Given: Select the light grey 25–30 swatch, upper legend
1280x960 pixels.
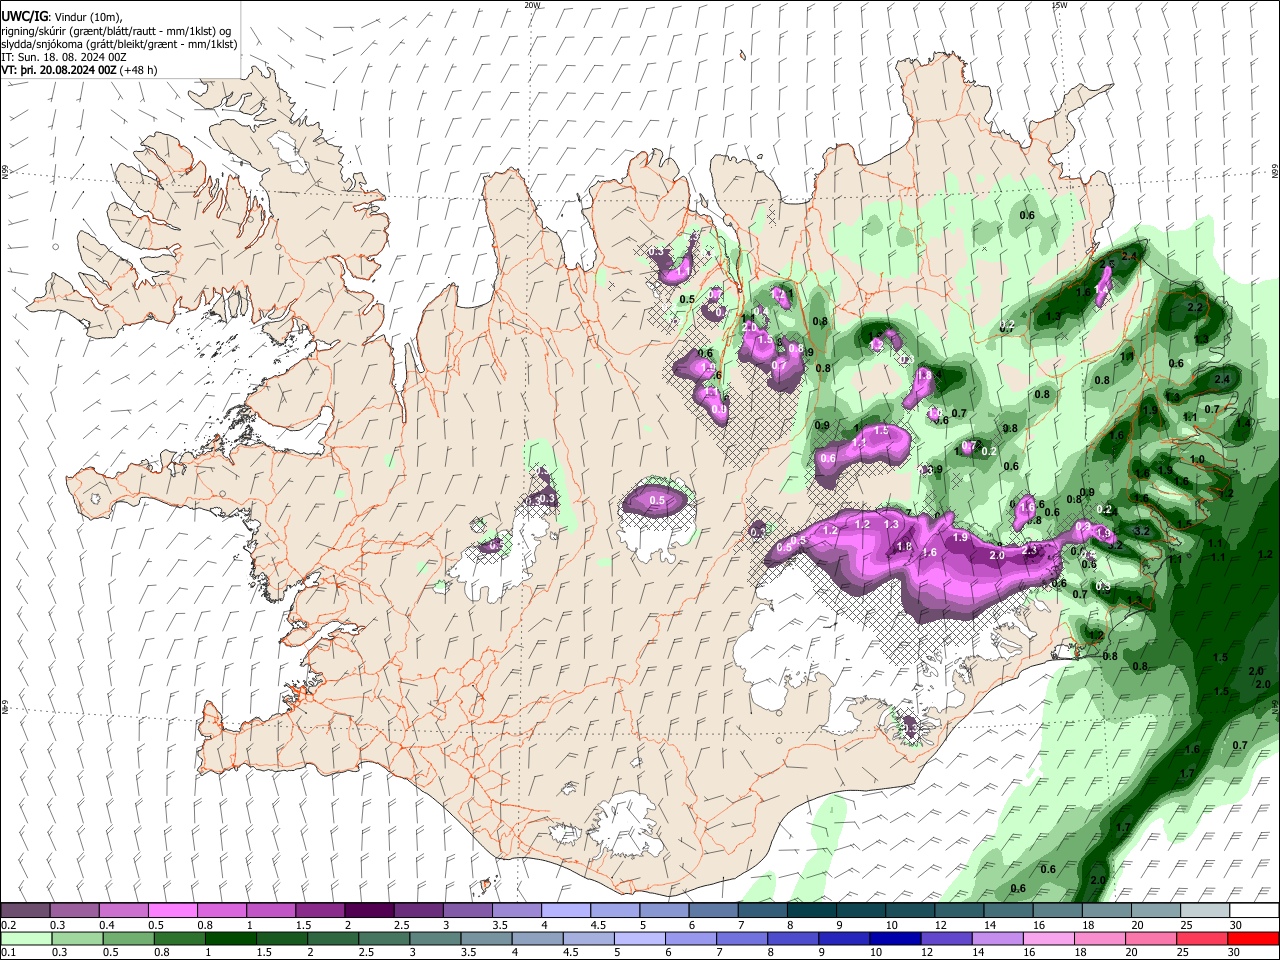Looking at the screenshot, I should [x=1204, y=910].
